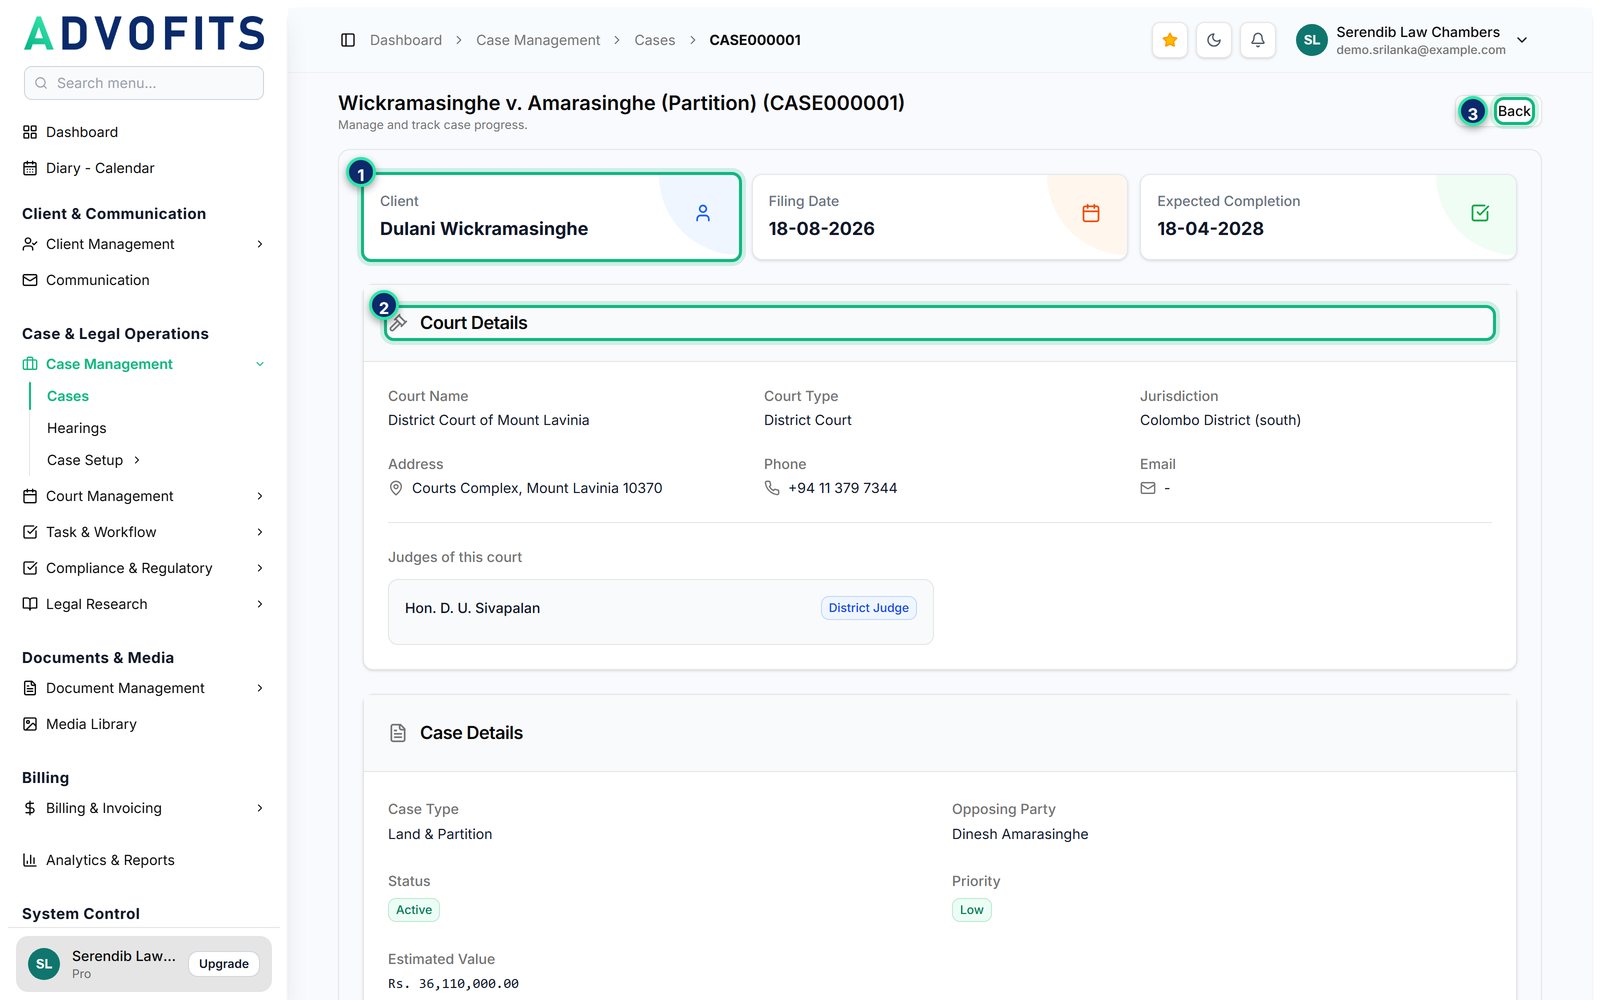Click the Client Dulani Wickramasinghe card

551,217
